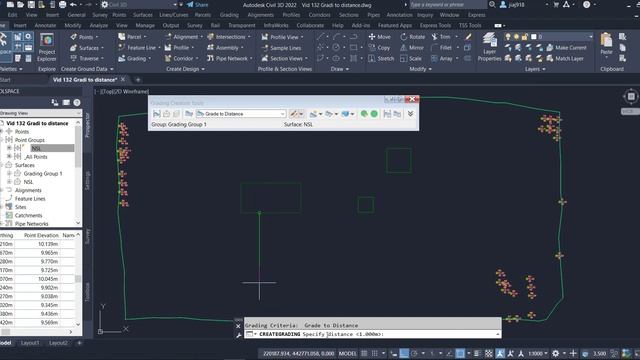Image resolution: width=640 pixels, height=360 pixels.
Task: Open the Layer Properties manager
Action: tap(489, 47)
